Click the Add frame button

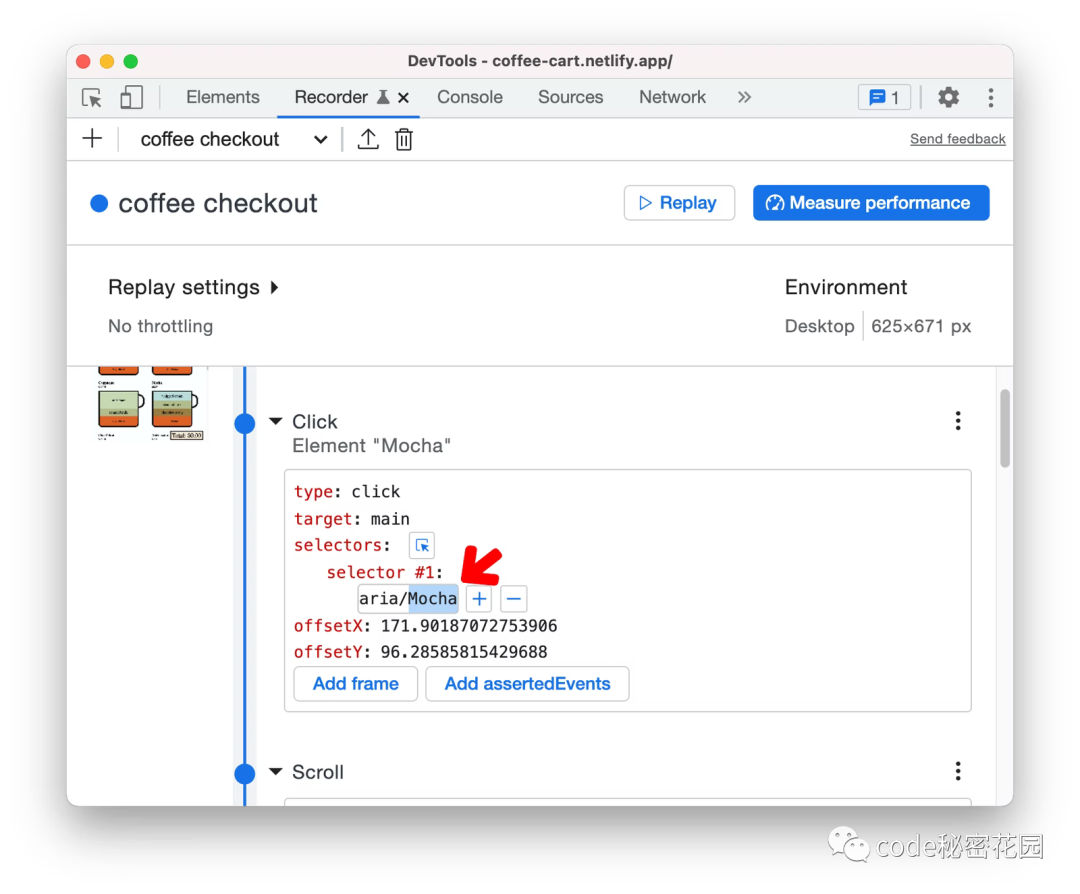click(x=355, y=683)
